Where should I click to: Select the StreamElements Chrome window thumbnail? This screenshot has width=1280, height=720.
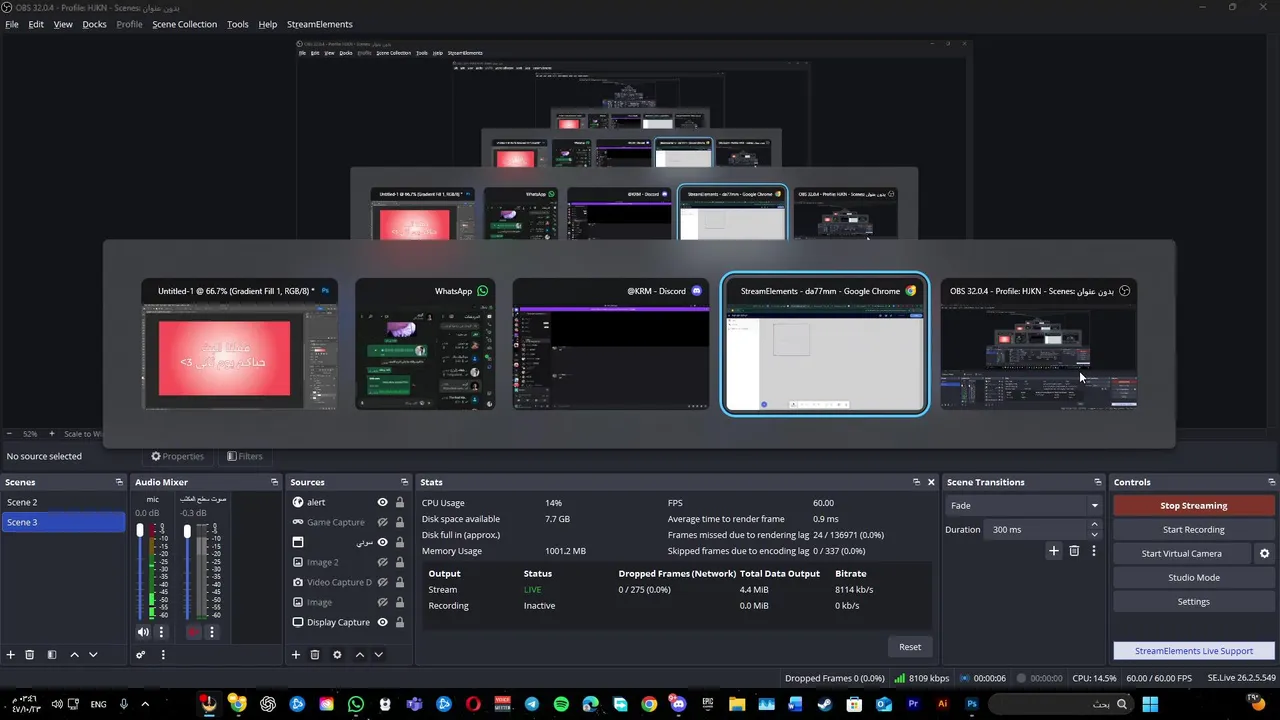(825, 344)
